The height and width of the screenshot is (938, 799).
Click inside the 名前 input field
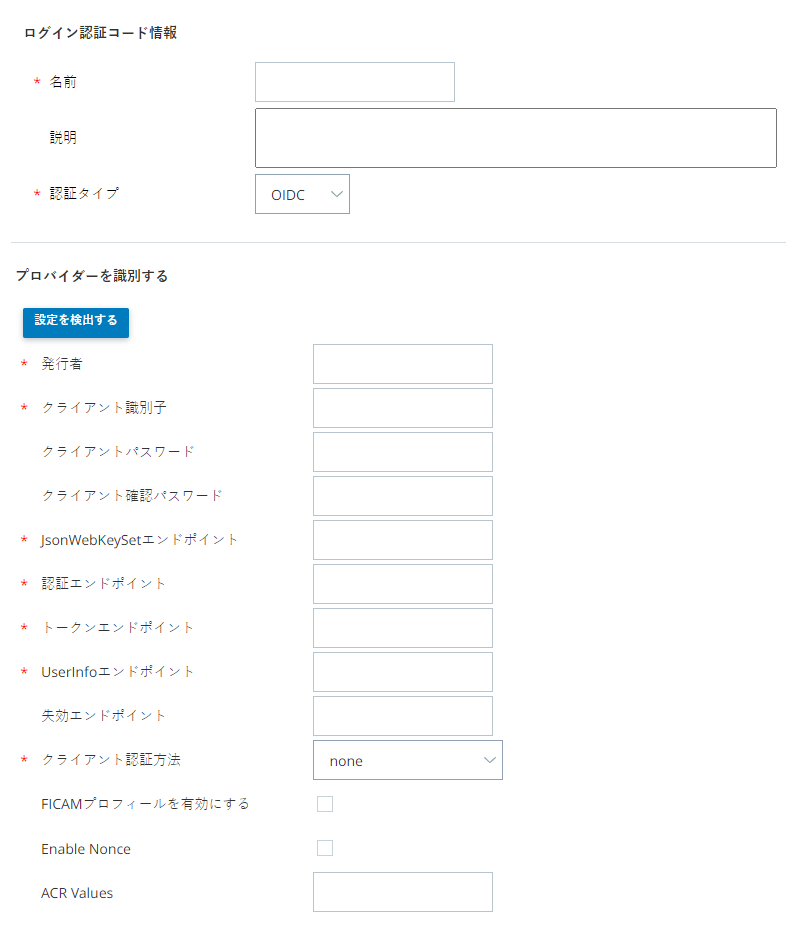click(354, 82)
